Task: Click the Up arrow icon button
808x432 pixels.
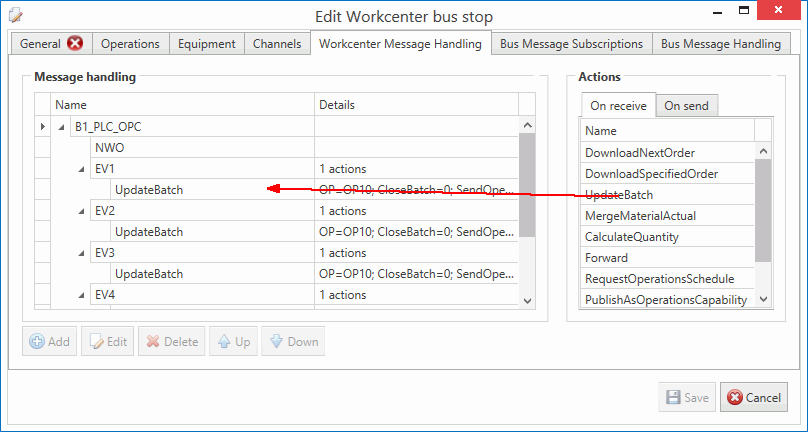Action: pos(224,342)
